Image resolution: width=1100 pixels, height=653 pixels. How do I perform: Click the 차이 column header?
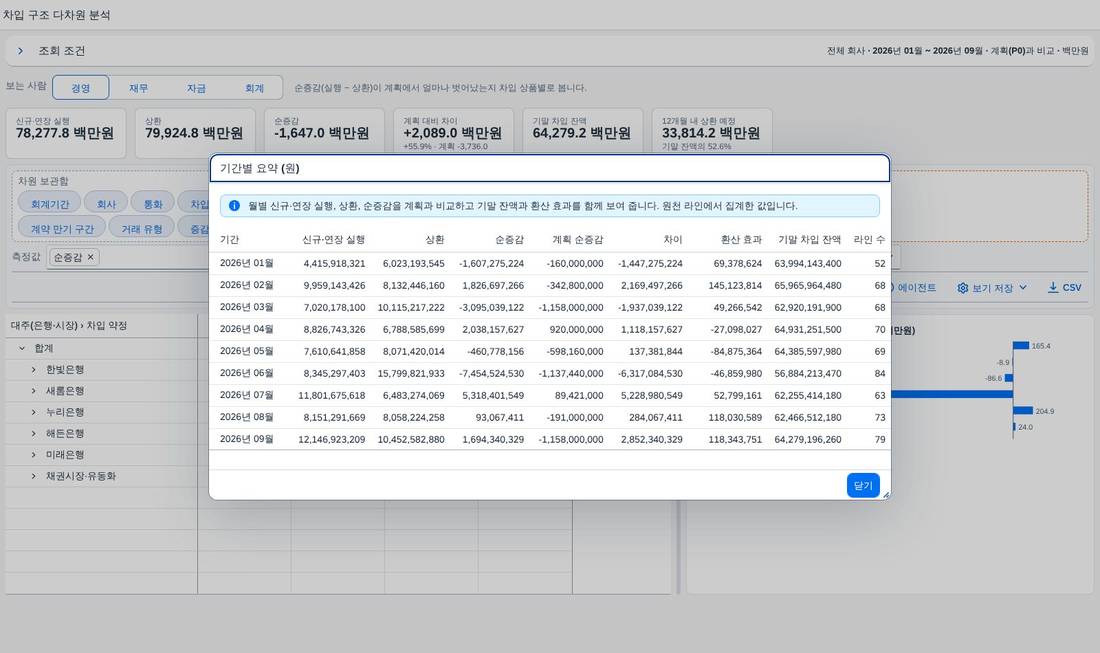tap(673, 239)
